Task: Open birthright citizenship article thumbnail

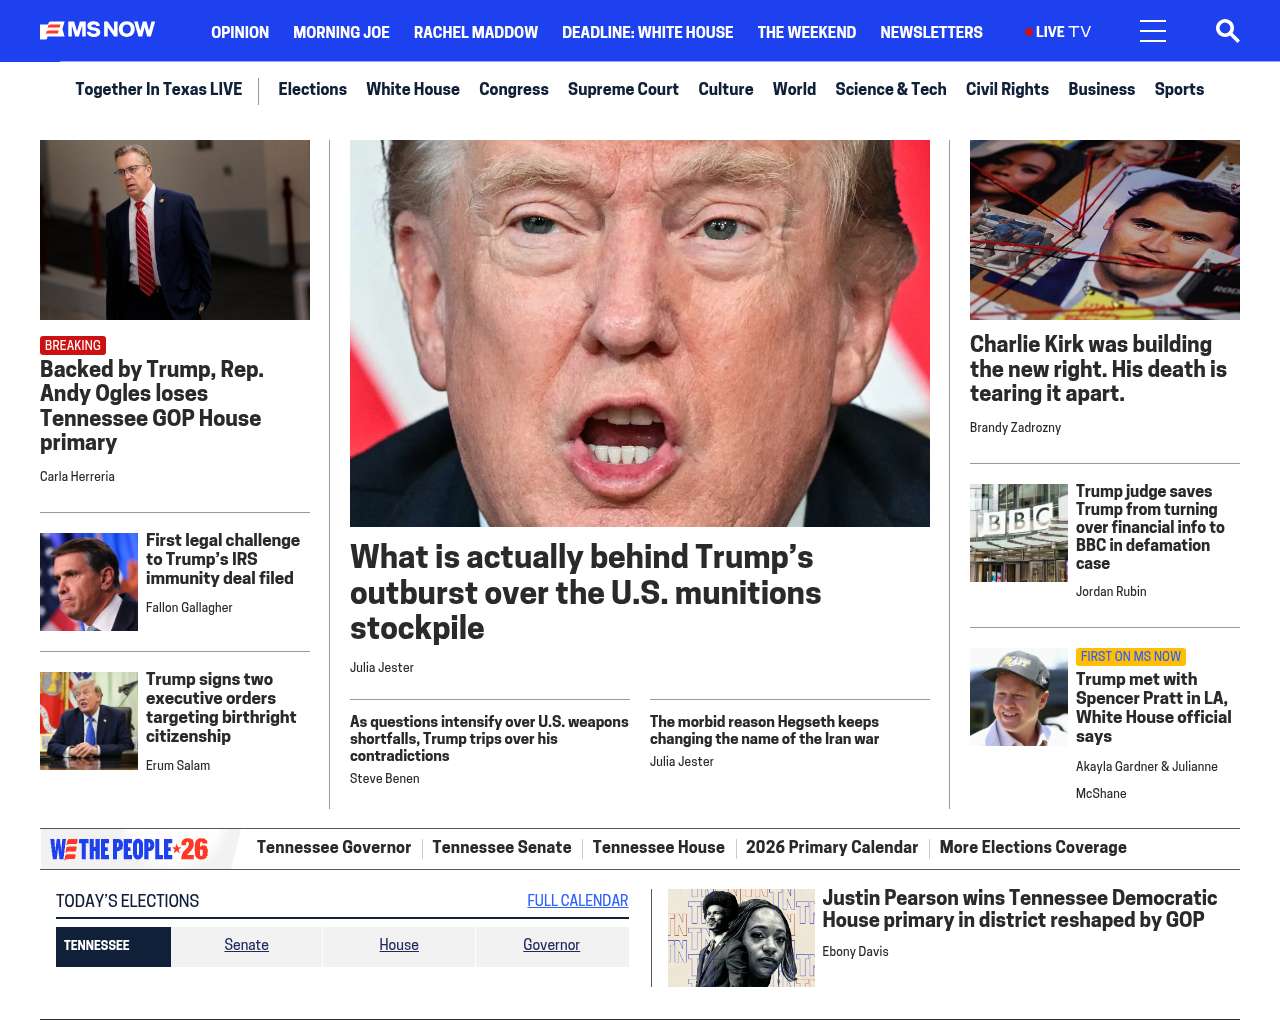Action: click(x=89, y=721)
